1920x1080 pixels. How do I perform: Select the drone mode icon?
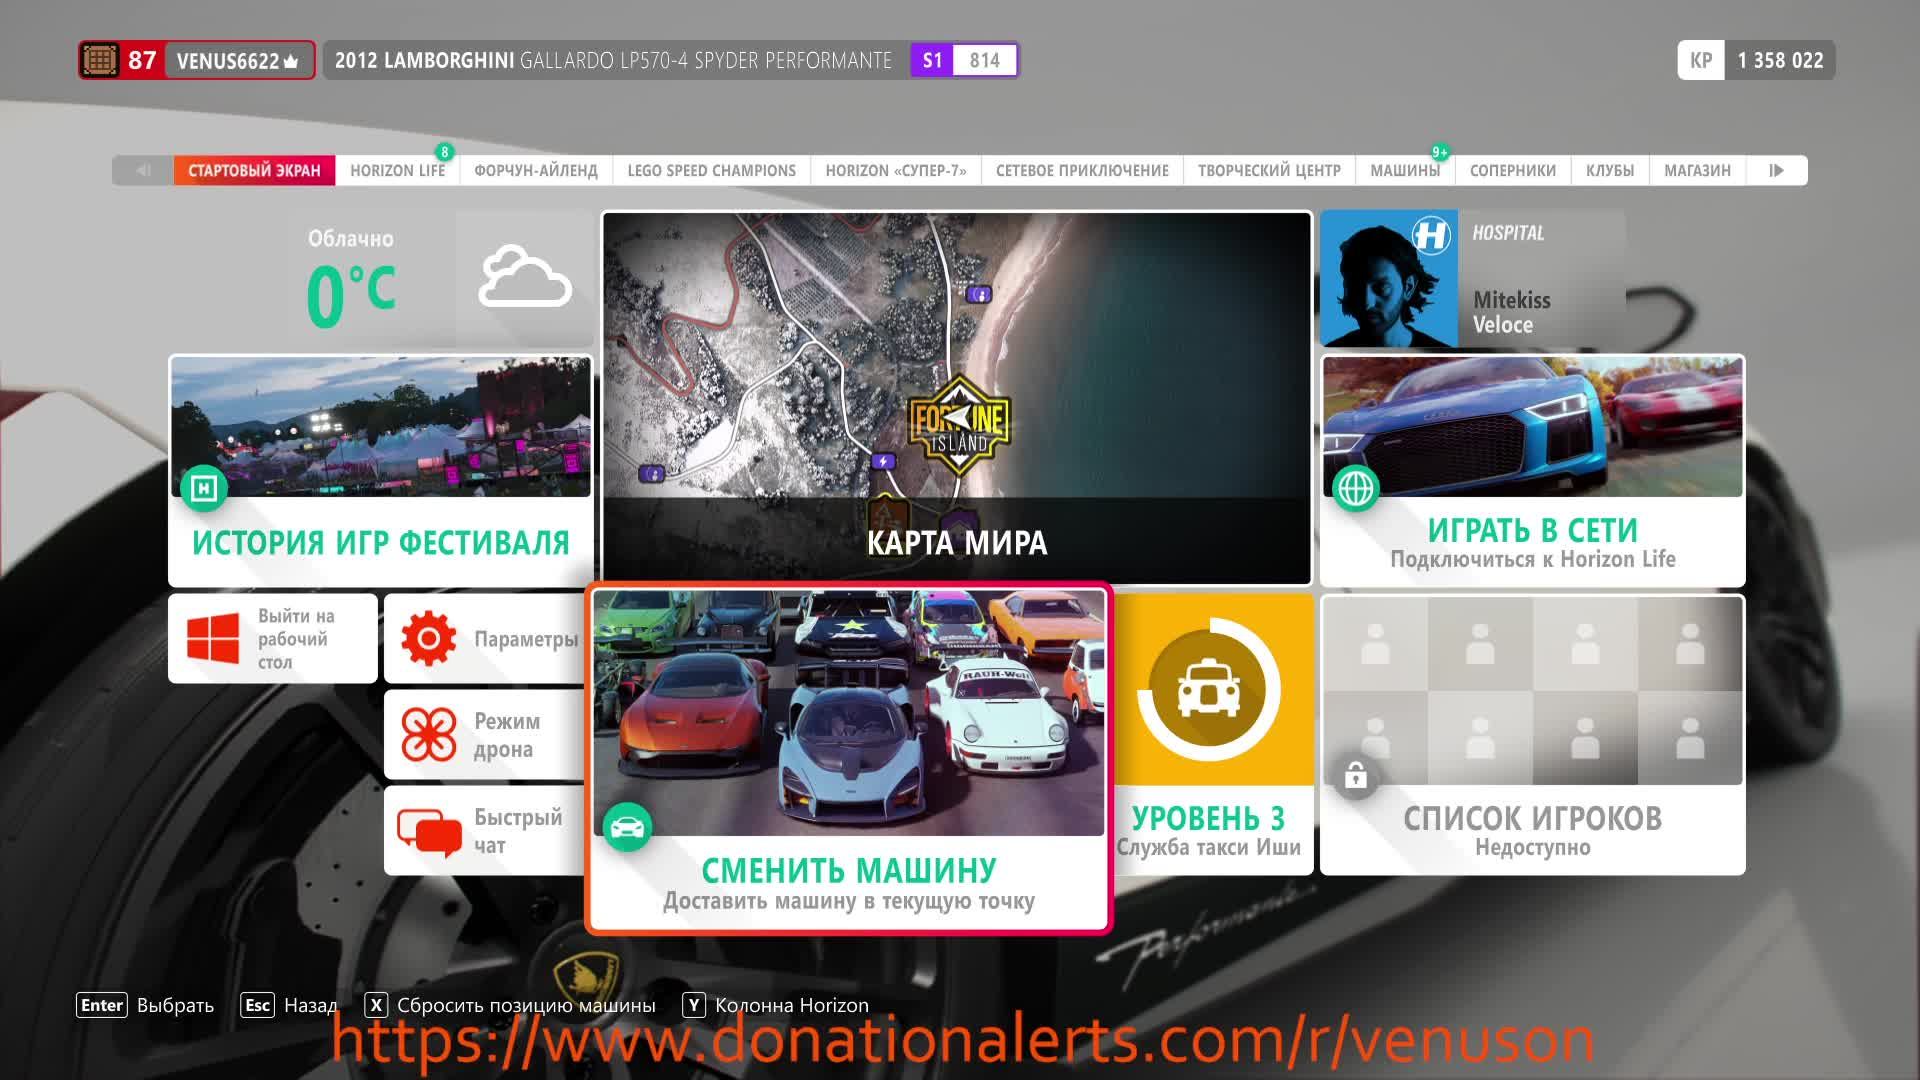tap(428, 734)
